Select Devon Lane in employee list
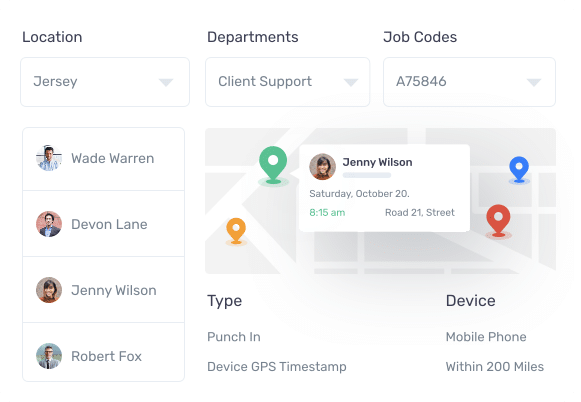Image resolution: width=581 pixels, height=402 pixels. pyautogui.click(x=104, y=224)
